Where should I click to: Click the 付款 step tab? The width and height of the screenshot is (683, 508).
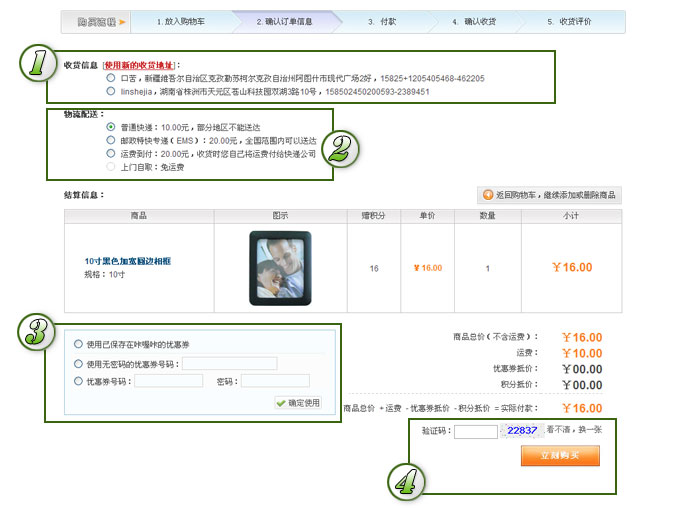pos(382,22)
